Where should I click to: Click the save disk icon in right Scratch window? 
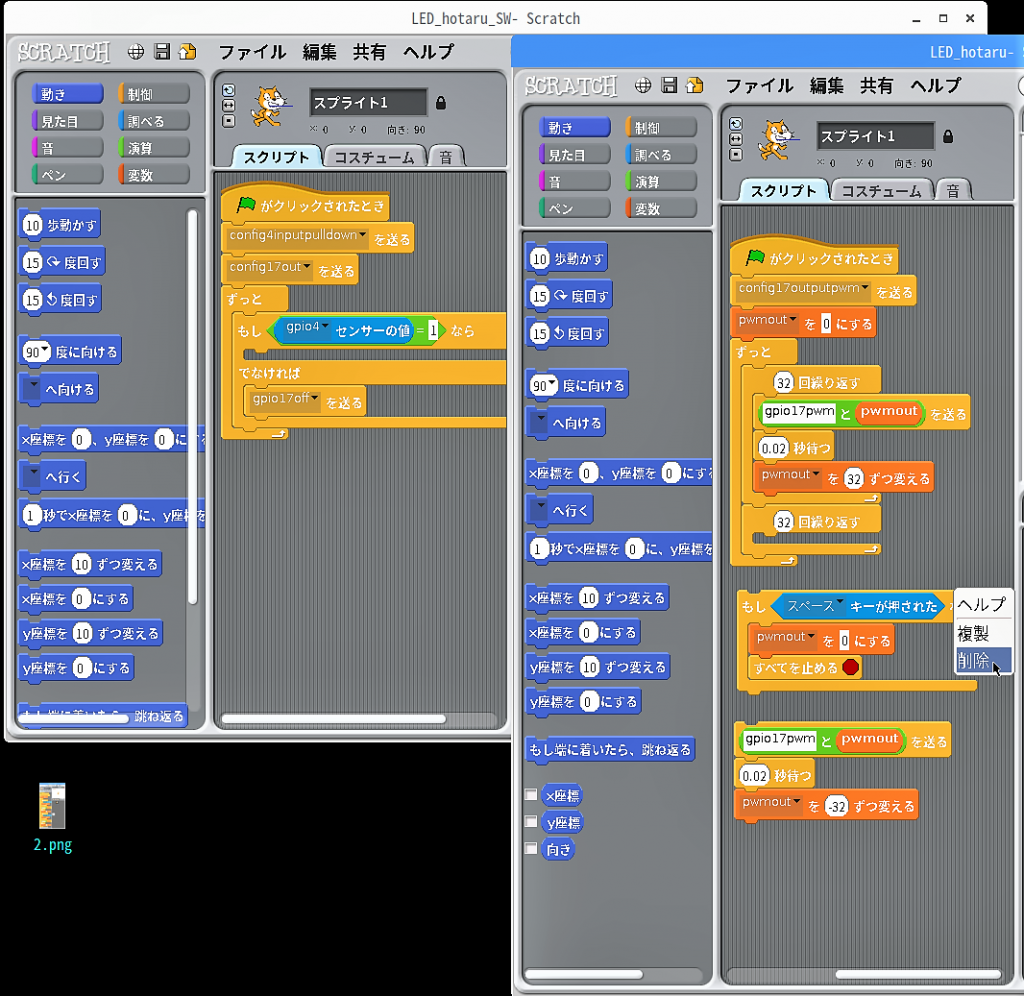(669, 85)
